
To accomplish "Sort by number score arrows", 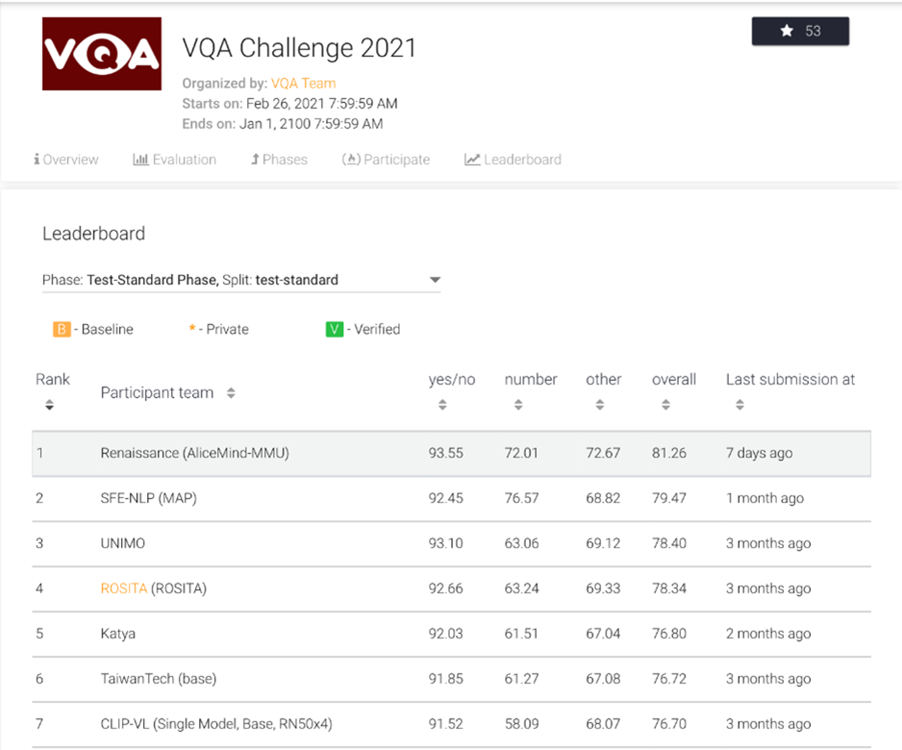I will pyautogui.click(x=518, y=405).
